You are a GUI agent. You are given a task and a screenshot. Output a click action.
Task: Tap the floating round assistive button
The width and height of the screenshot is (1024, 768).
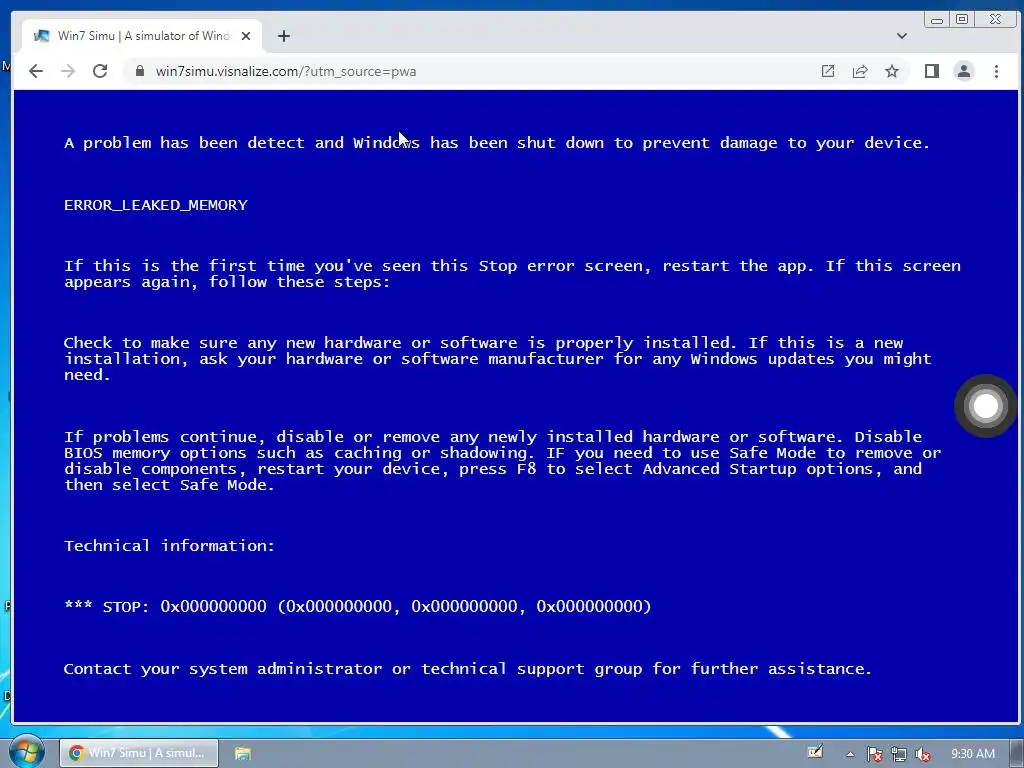[x=985, y=406]
